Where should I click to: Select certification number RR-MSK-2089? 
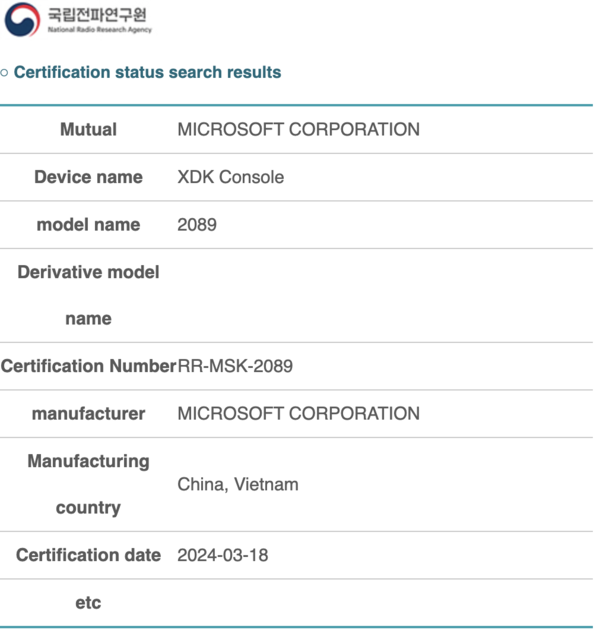[235, 366]
